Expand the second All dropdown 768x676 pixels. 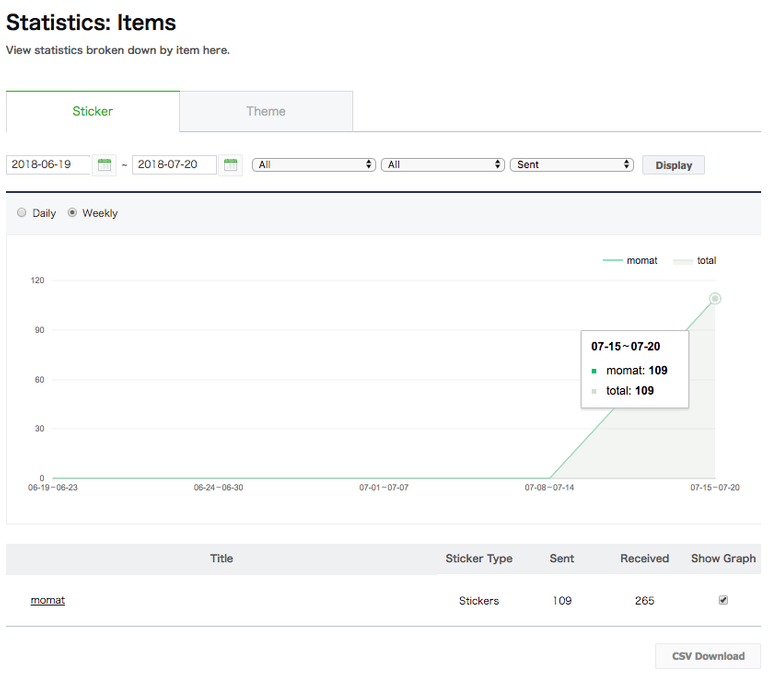coord(442,164)
